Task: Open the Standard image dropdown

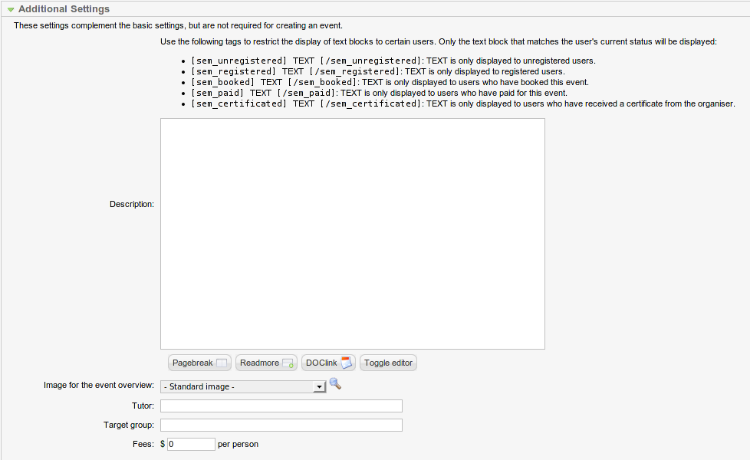Action: (243, 386)
